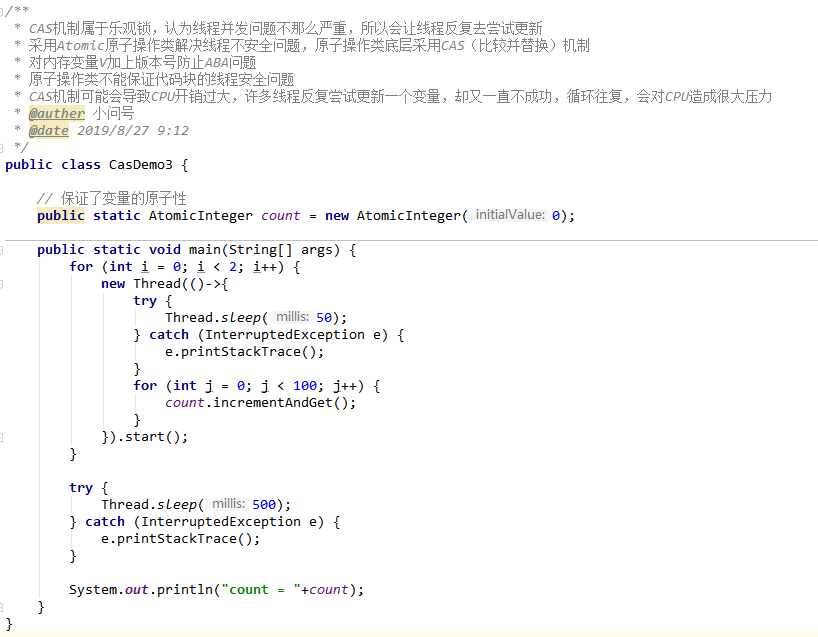
Task: Click the number 50 in Thread.sleep
Action: click(x=324, y=318)
